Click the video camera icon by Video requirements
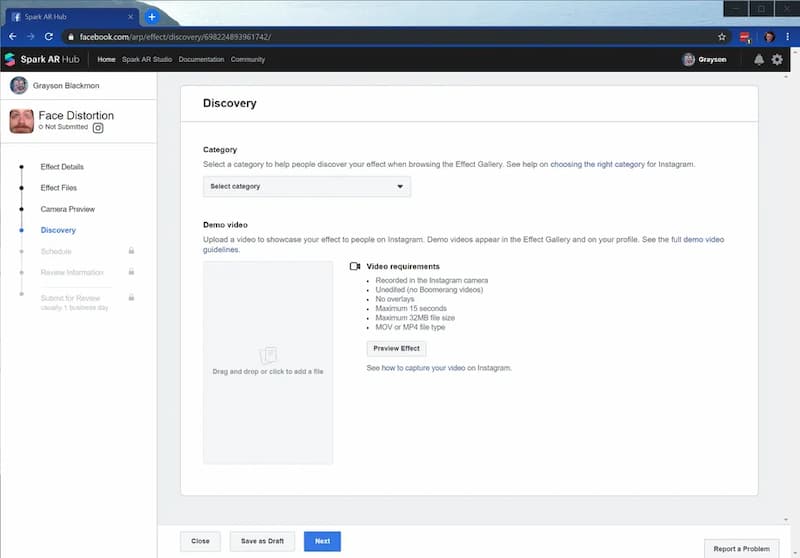 (355, 266)
